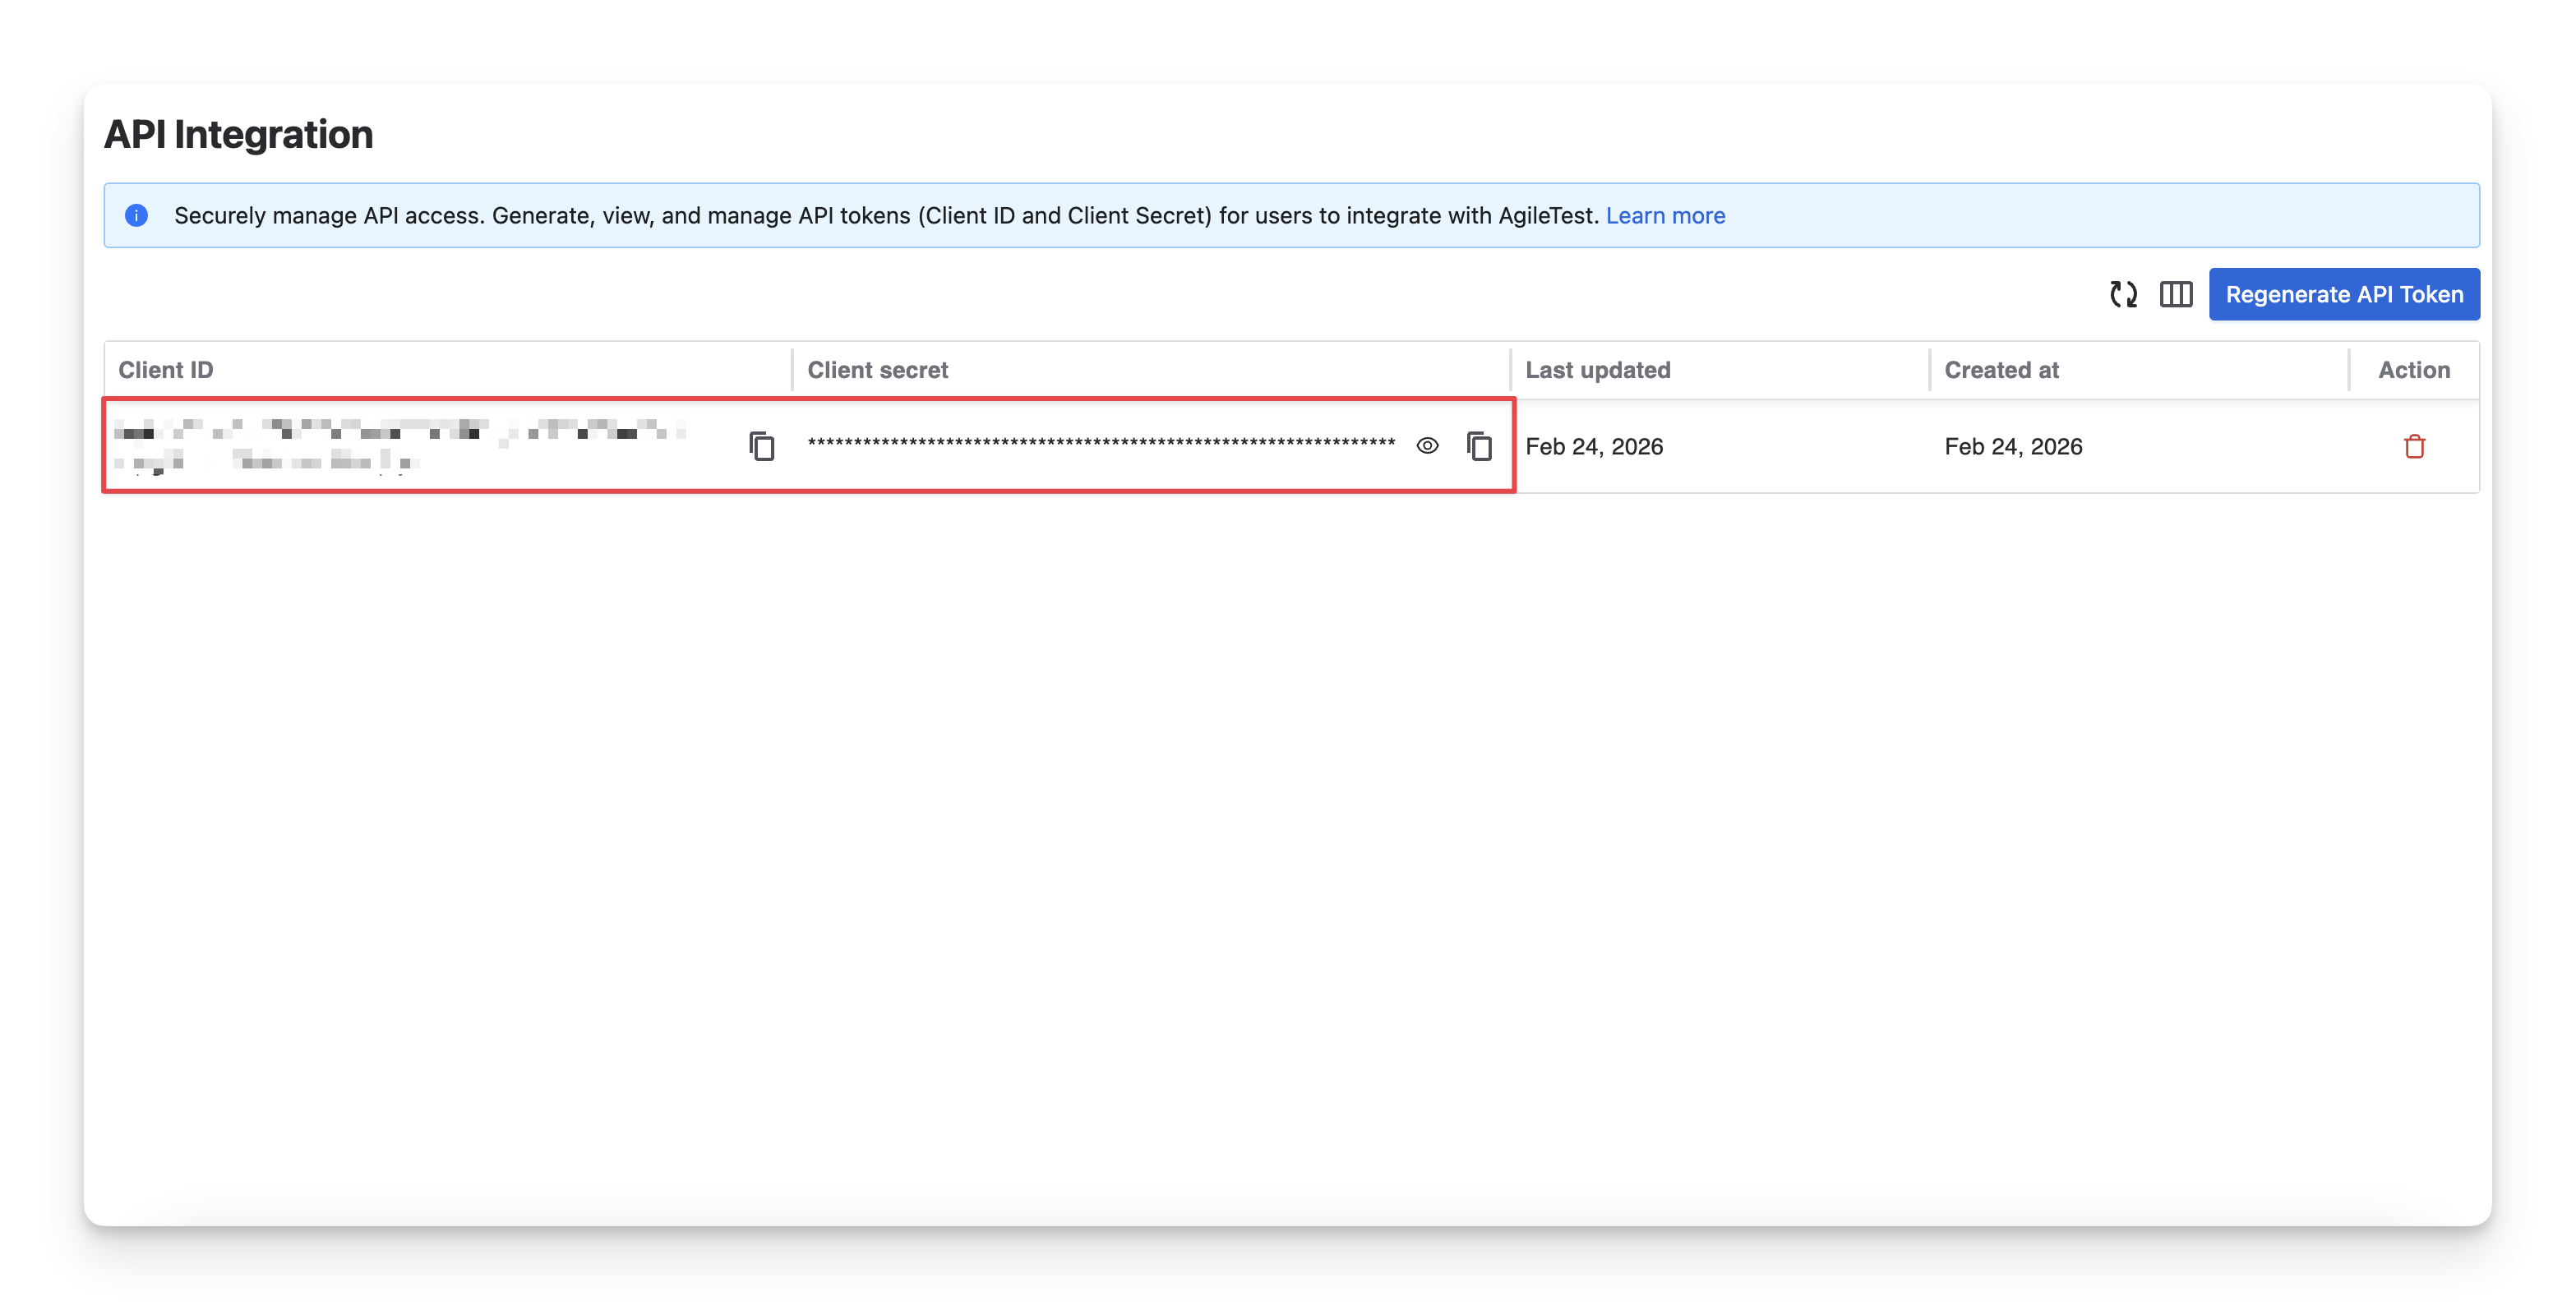Screen dimensions: 2576x1310
Task: Click the blue info icon in banner
Action: (137, 215)
